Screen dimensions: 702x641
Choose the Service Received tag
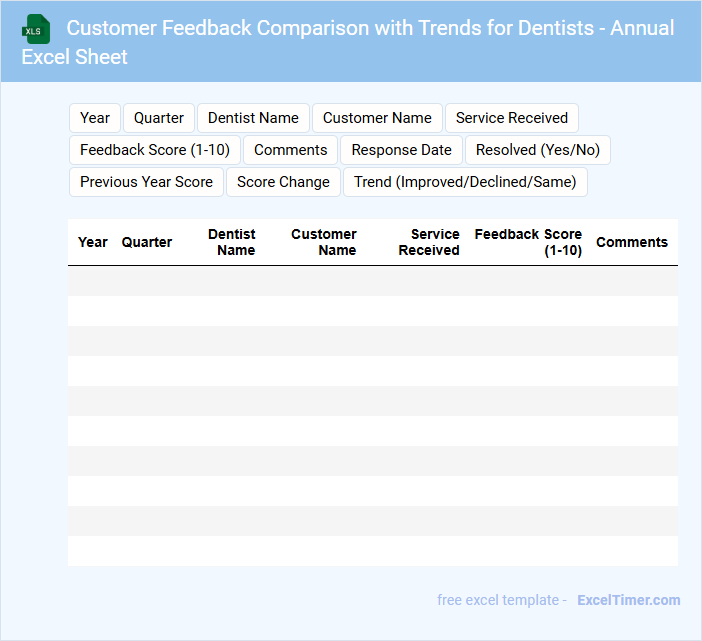click(x=511, y=118)
